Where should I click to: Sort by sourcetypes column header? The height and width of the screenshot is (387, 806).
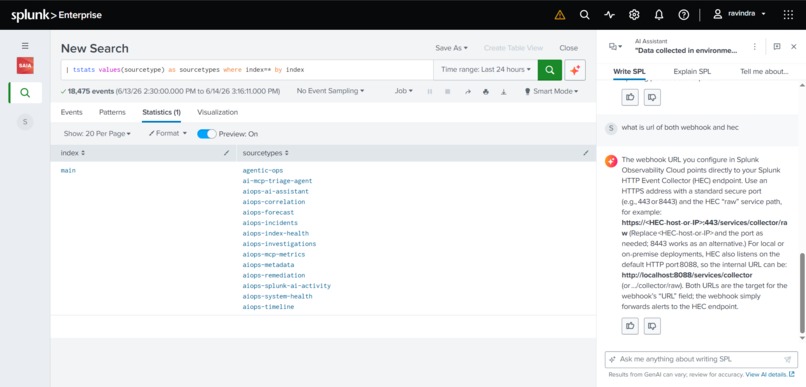266,153
